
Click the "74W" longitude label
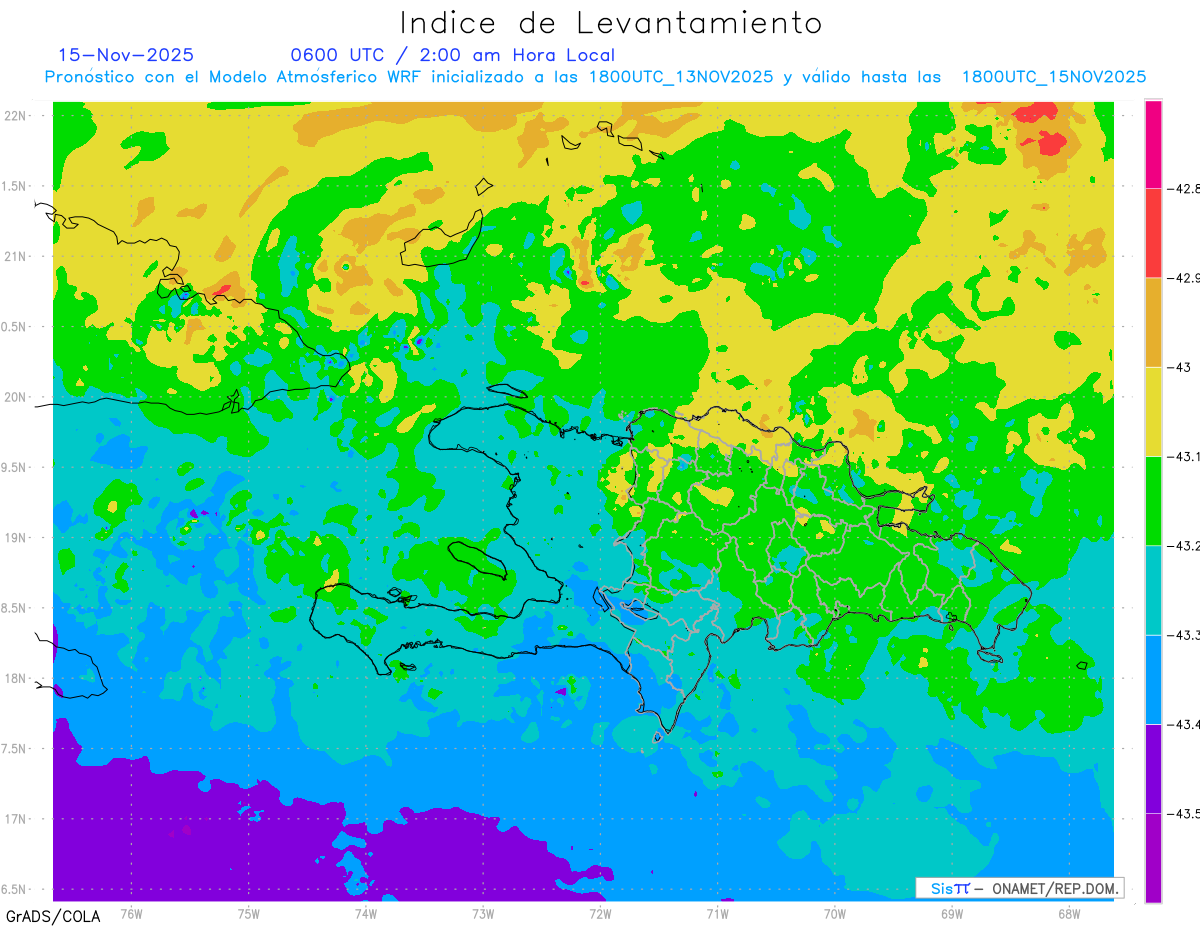tap(365, 912)
